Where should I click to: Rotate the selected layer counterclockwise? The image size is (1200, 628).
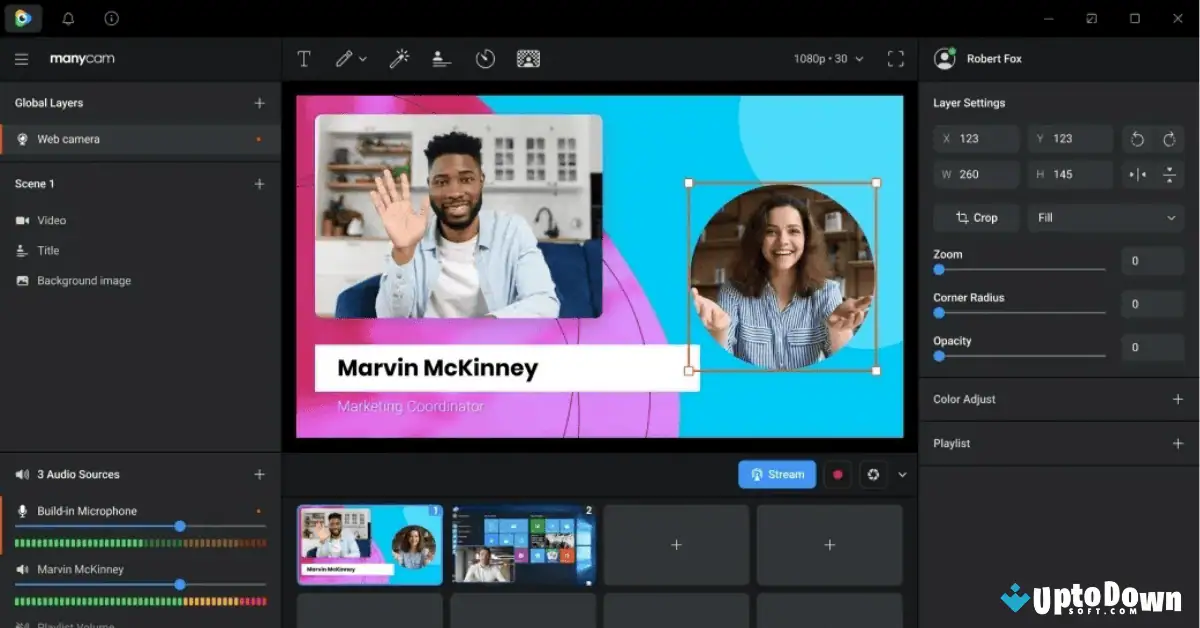click(x=1133, y=138)
